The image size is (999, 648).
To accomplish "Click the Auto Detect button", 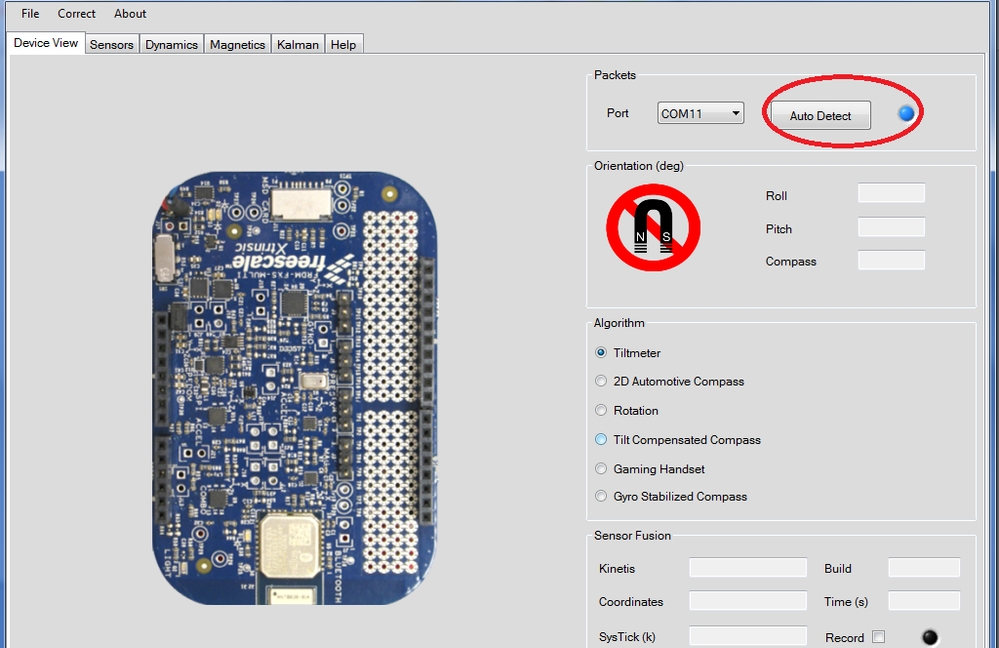I will point(821,115).
